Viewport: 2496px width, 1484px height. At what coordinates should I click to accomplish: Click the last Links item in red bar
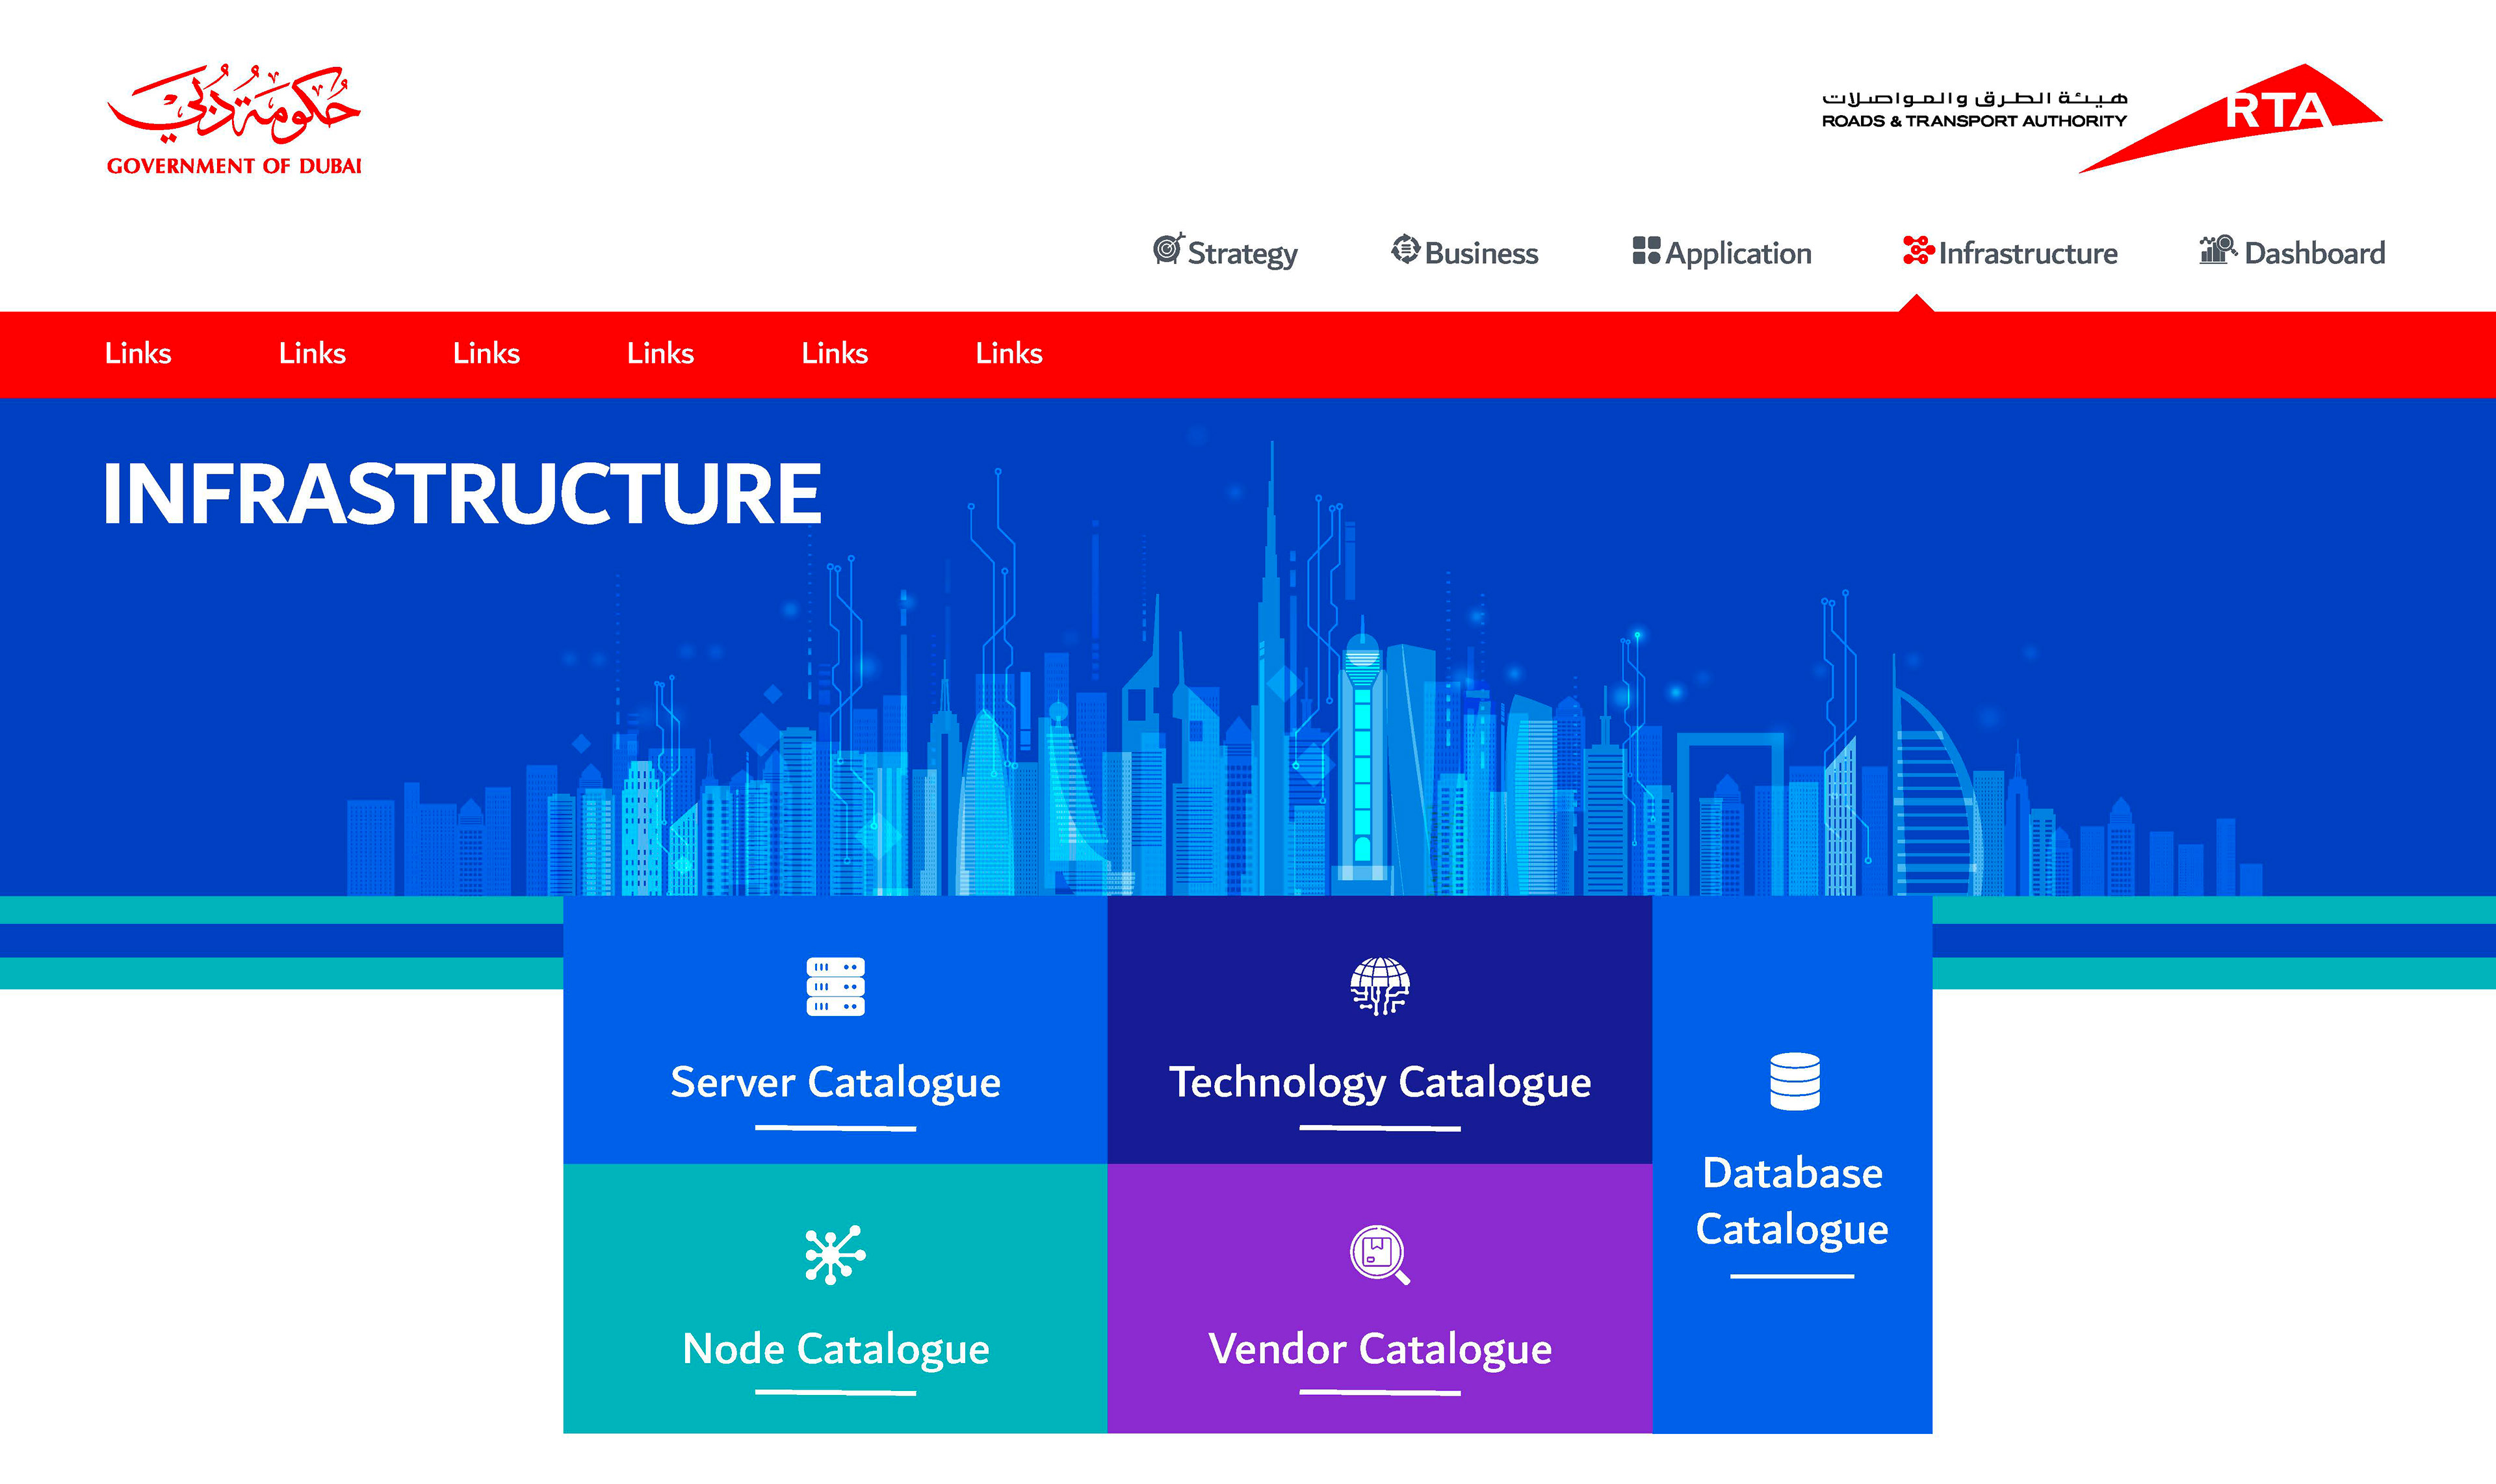point(1008,353)
